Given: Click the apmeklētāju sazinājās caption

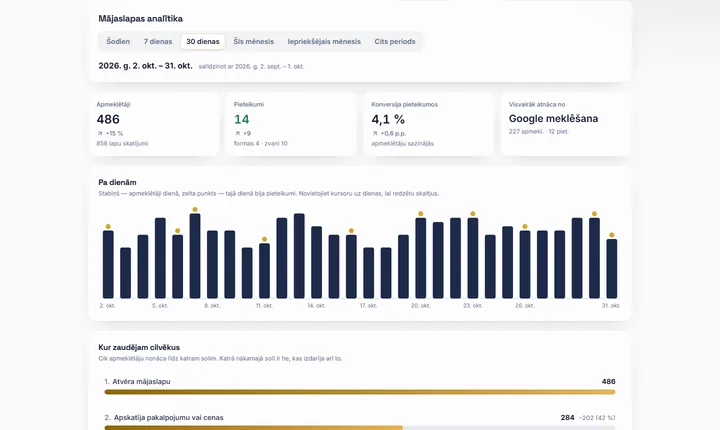Looking at the screenshot, I should click(402, 143).
